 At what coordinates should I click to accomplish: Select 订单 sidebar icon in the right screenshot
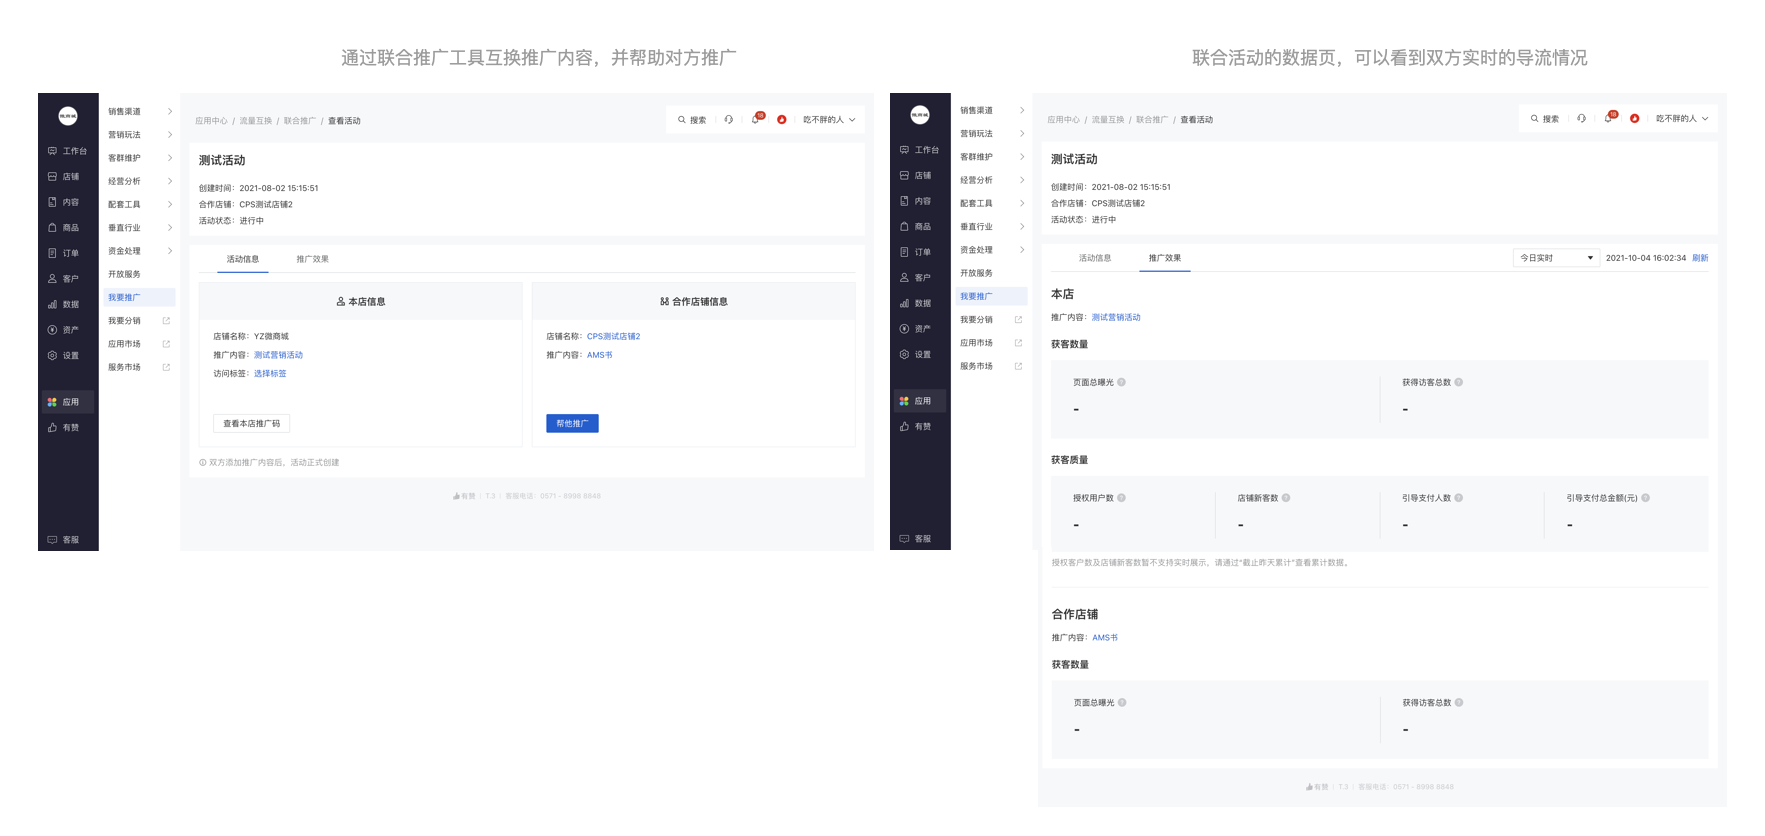pos(905,252)
